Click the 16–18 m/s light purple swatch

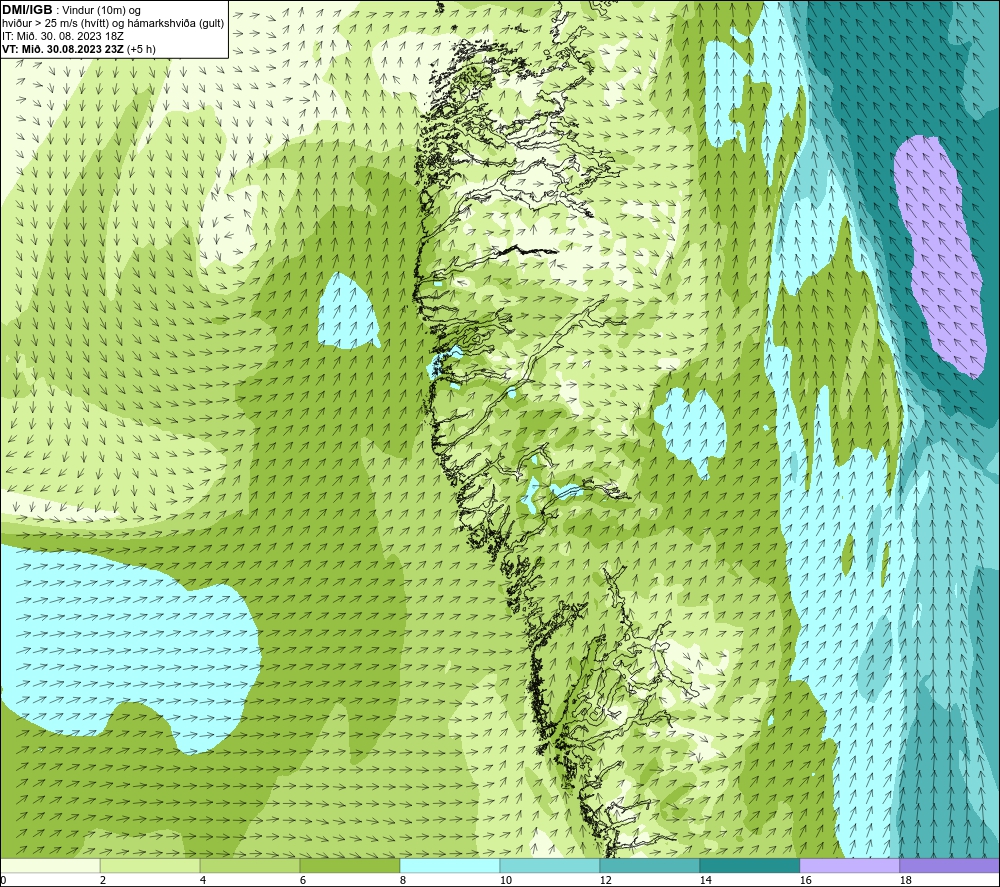pos(849,865)
